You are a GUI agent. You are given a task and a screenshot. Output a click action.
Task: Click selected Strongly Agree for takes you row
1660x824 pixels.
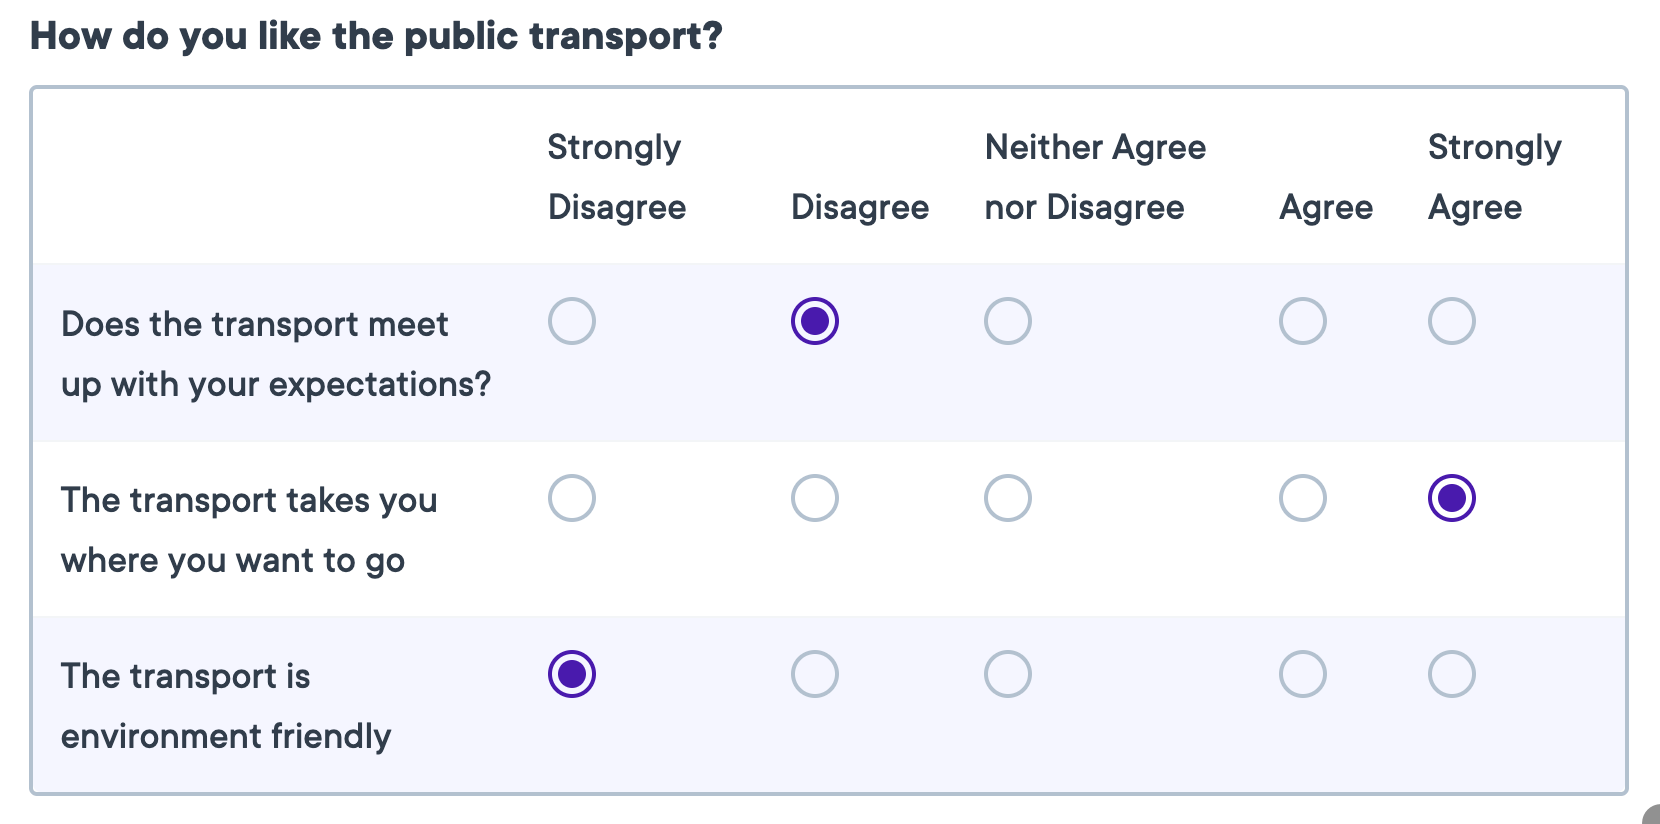tap(1452, 498)
